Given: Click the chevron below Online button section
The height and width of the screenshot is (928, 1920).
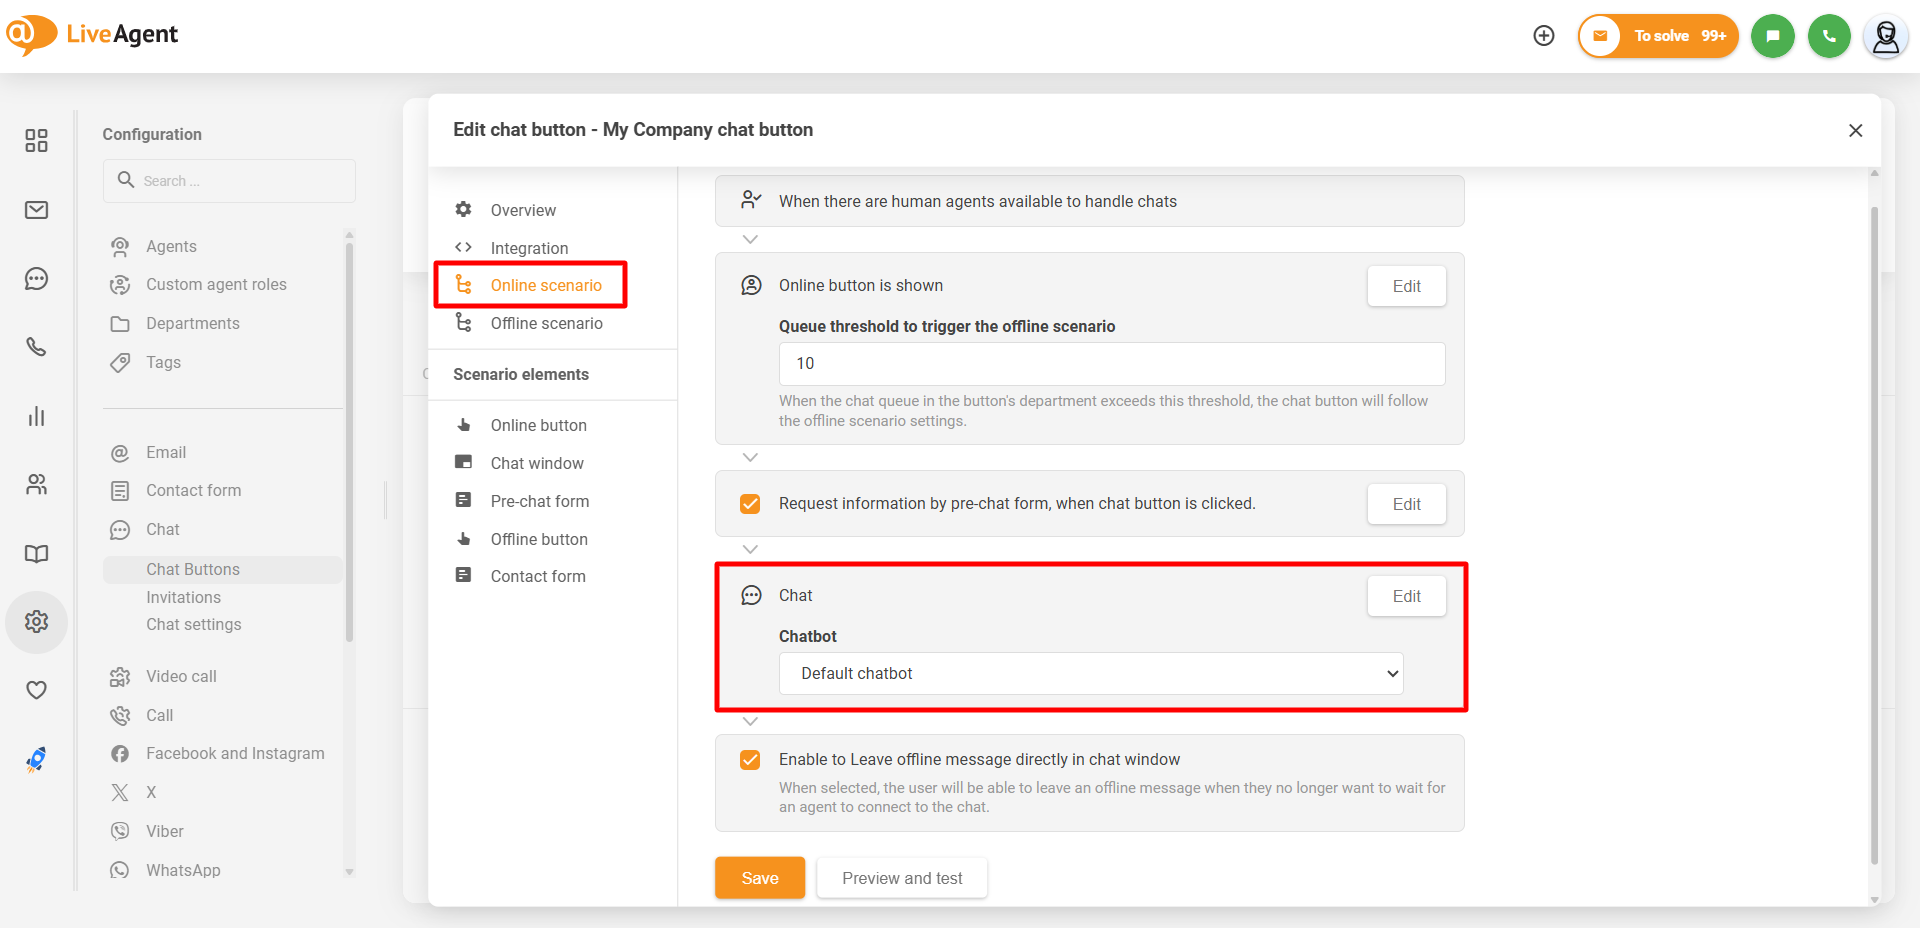Looking at the screenshot, I should tap(750, 457).
